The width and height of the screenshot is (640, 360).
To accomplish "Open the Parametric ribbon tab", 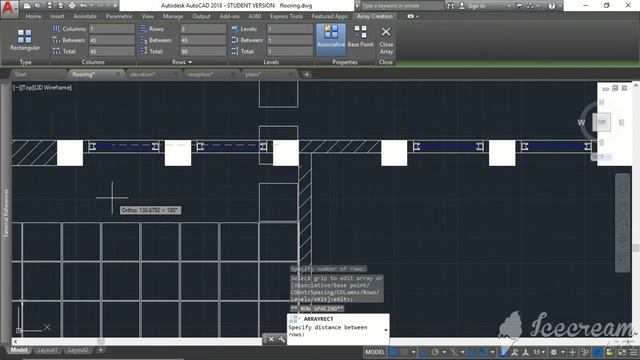I will (119, 16).
